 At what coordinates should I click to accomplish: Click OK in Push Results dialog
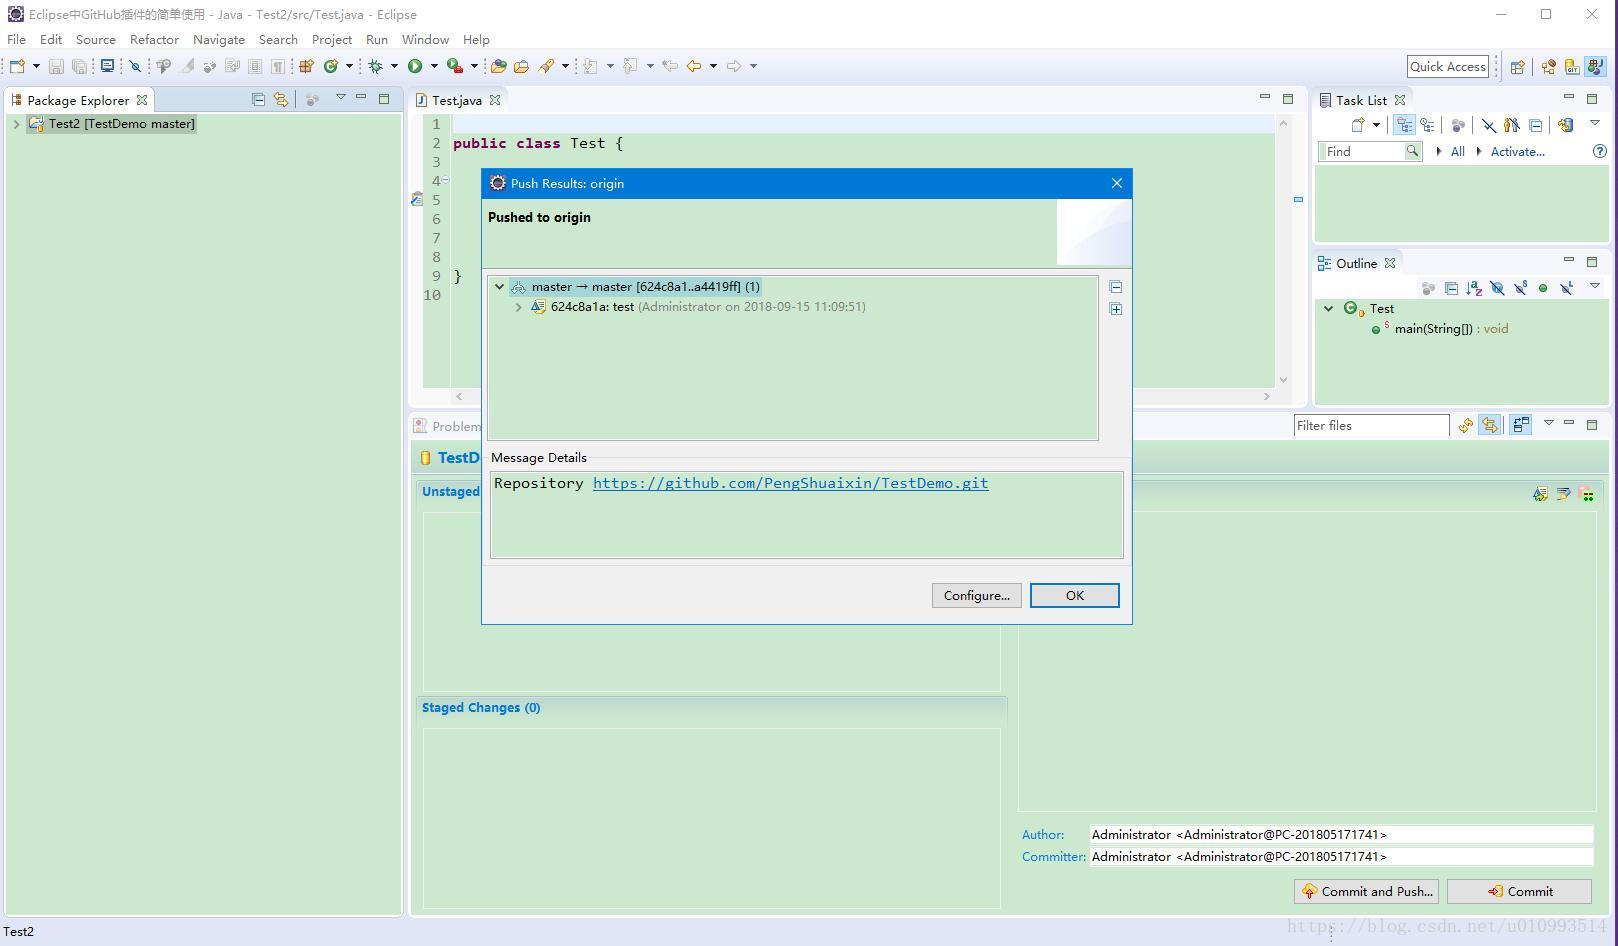(x=1075, y=595)
